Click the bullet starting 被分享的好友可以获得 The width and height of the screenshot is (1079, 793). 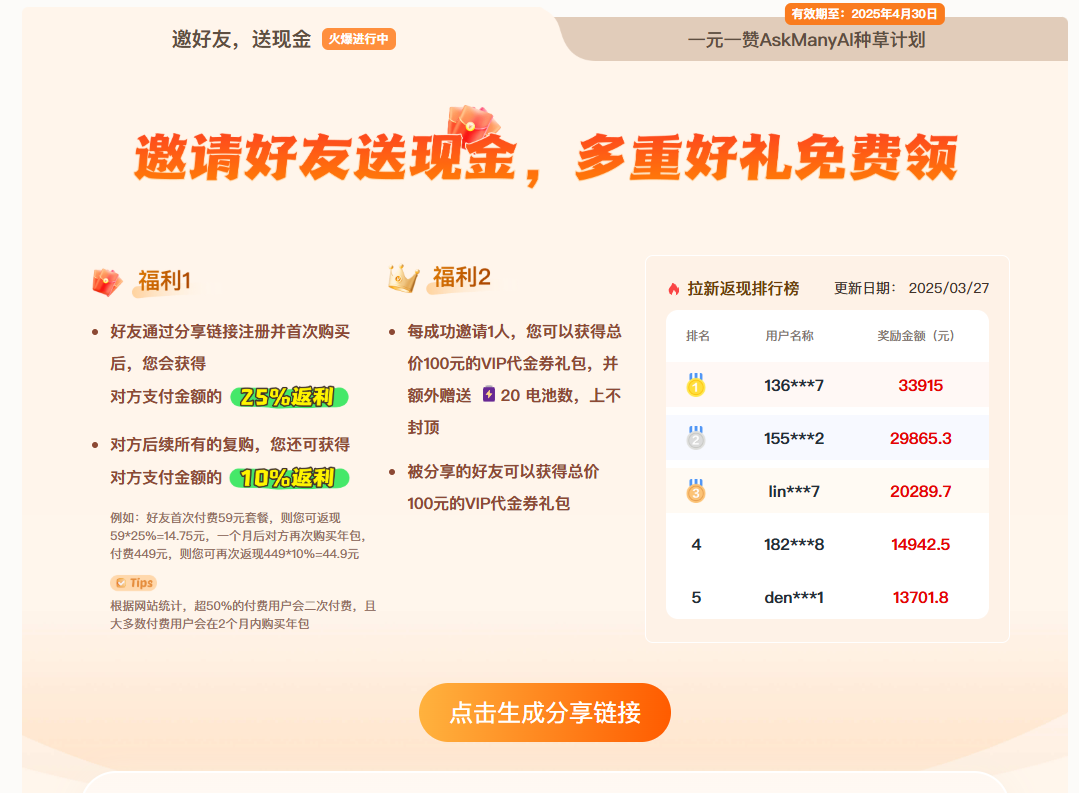point(504,487)
